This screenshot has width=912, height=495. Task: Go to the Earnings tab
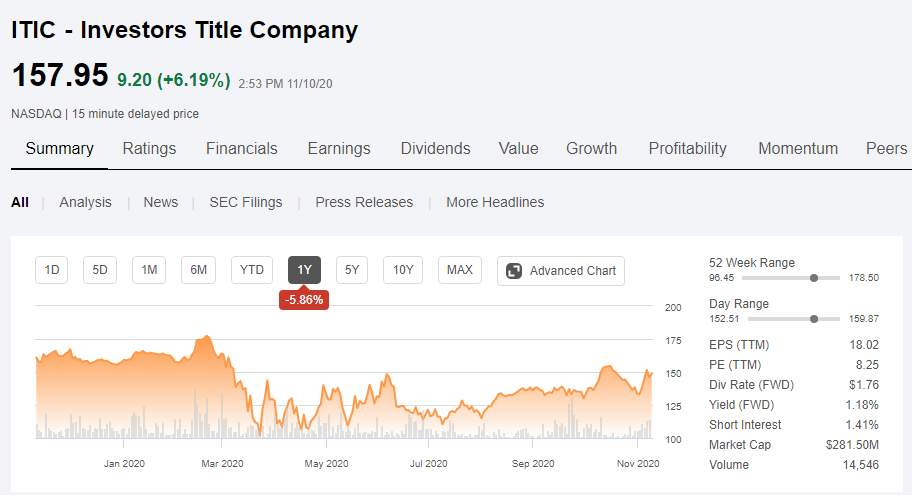(x=339, y=149)
